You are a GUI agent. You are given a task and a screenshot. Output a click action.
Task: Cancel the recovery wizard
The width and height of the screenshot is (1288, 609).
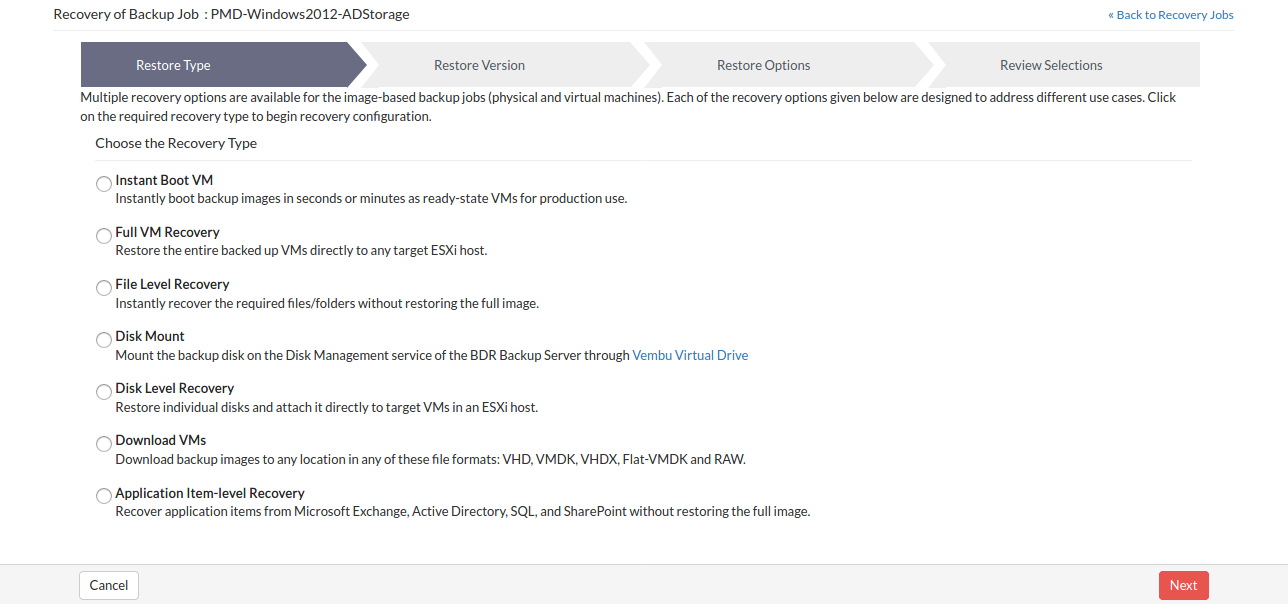point(109,585)
